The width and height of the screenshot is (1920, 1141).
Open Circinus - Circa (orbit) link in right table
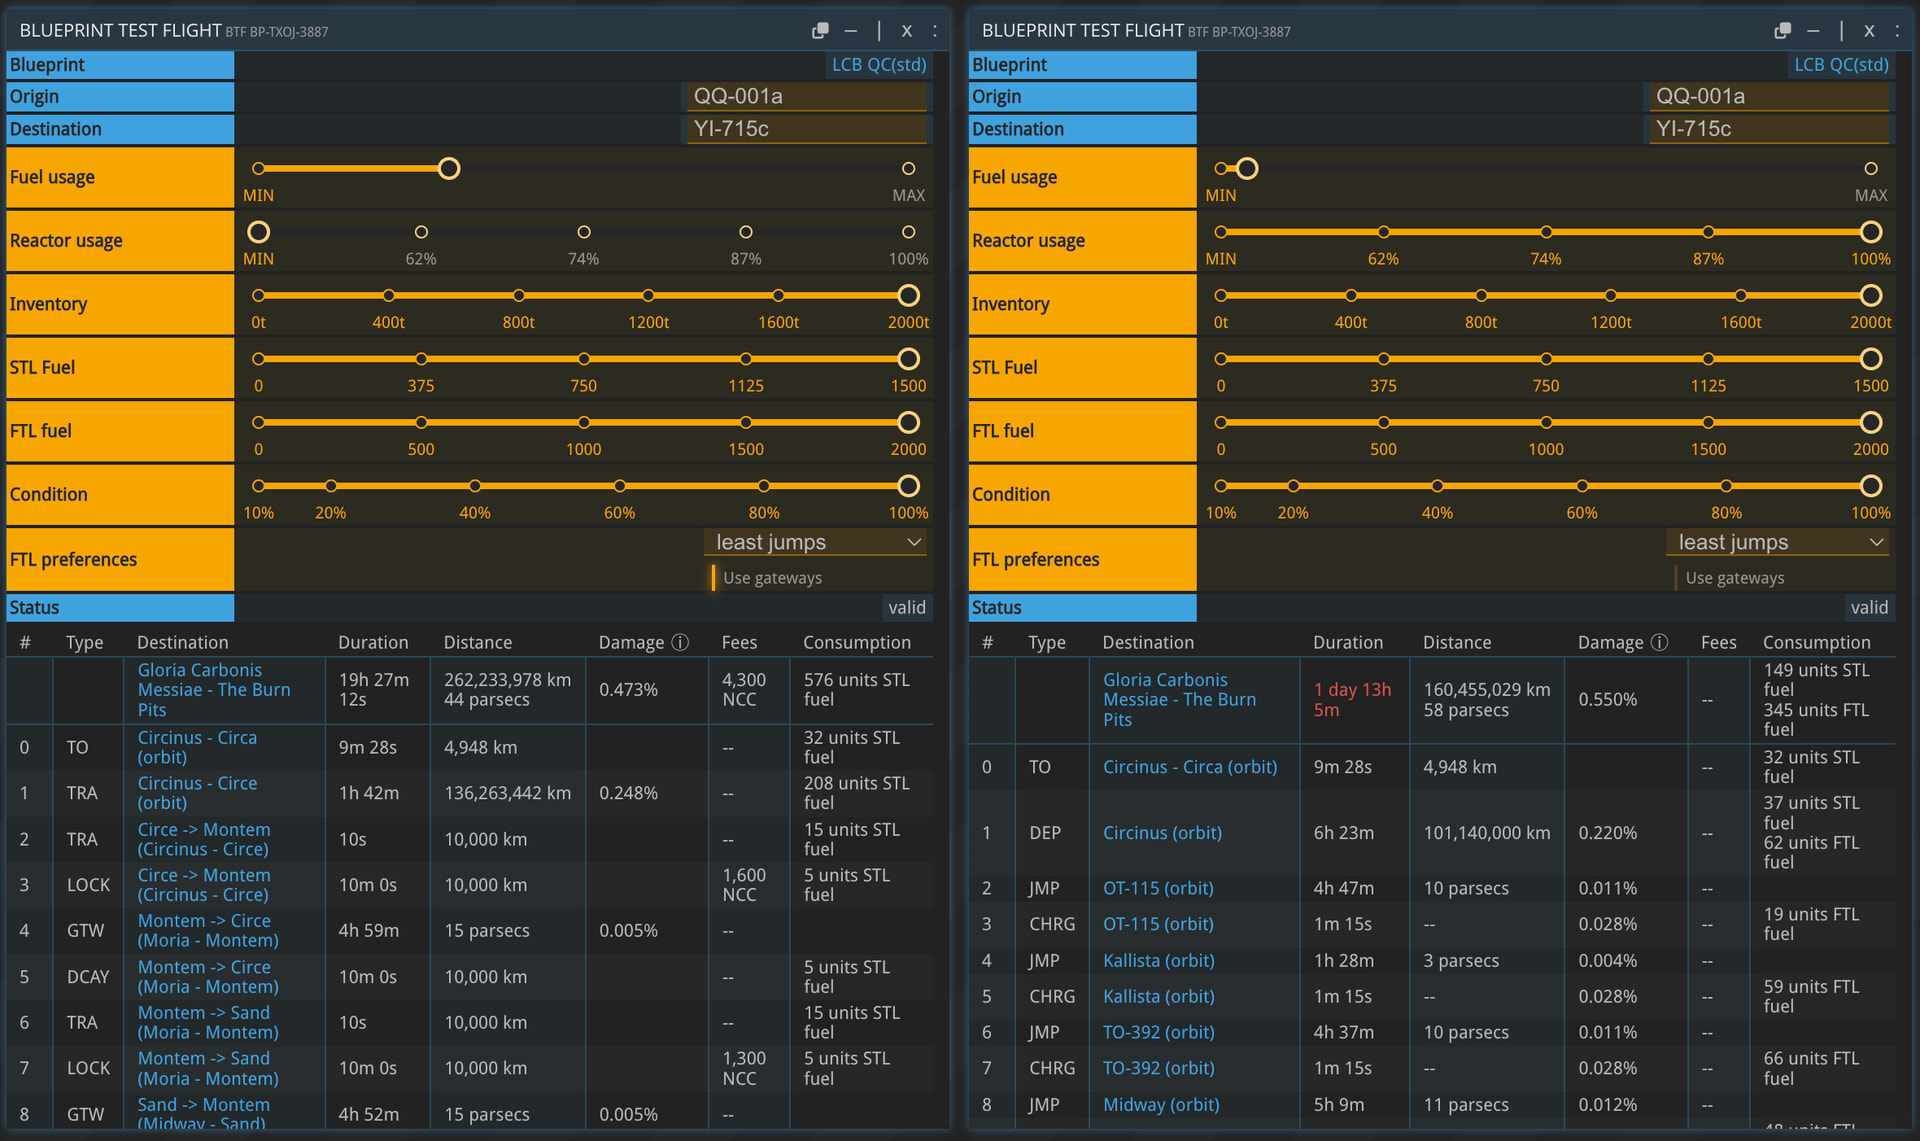(1189, 767)
